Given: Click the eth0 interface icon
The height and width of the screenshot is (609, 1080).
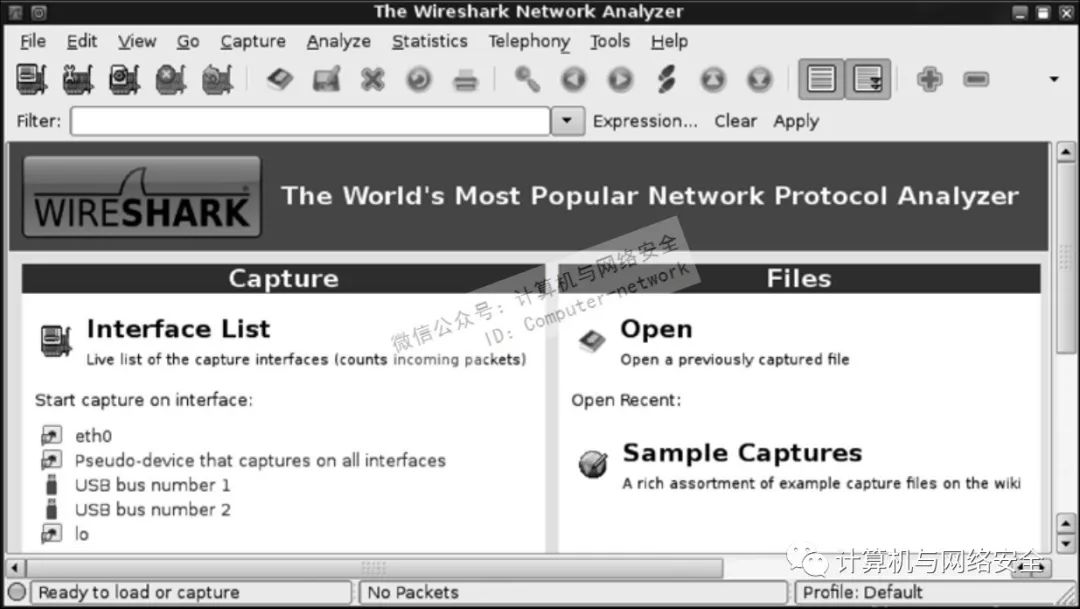Looking at the screenshot, I should coord(51,435).
